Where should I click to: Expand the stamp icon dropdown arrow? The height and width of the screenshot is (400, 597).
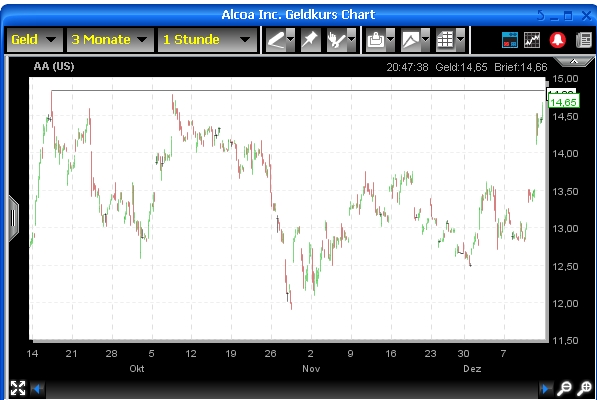[391, 40]
